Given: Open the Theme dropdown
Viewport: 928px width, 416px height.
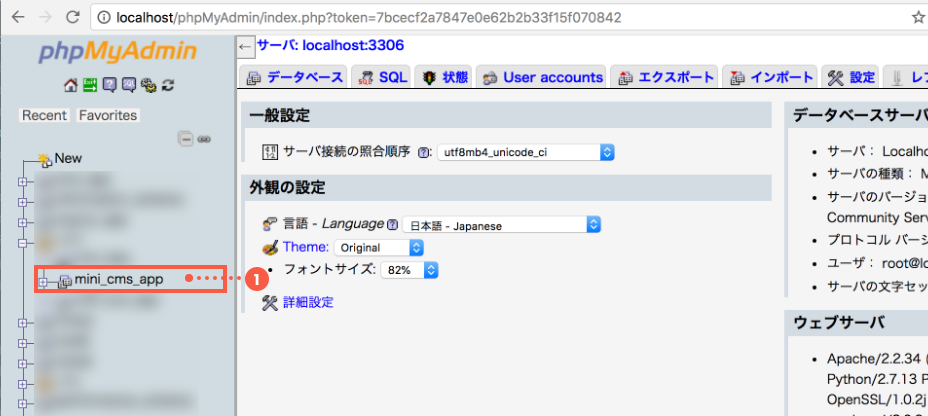Looking at the screenshot, I should [379, 247].
